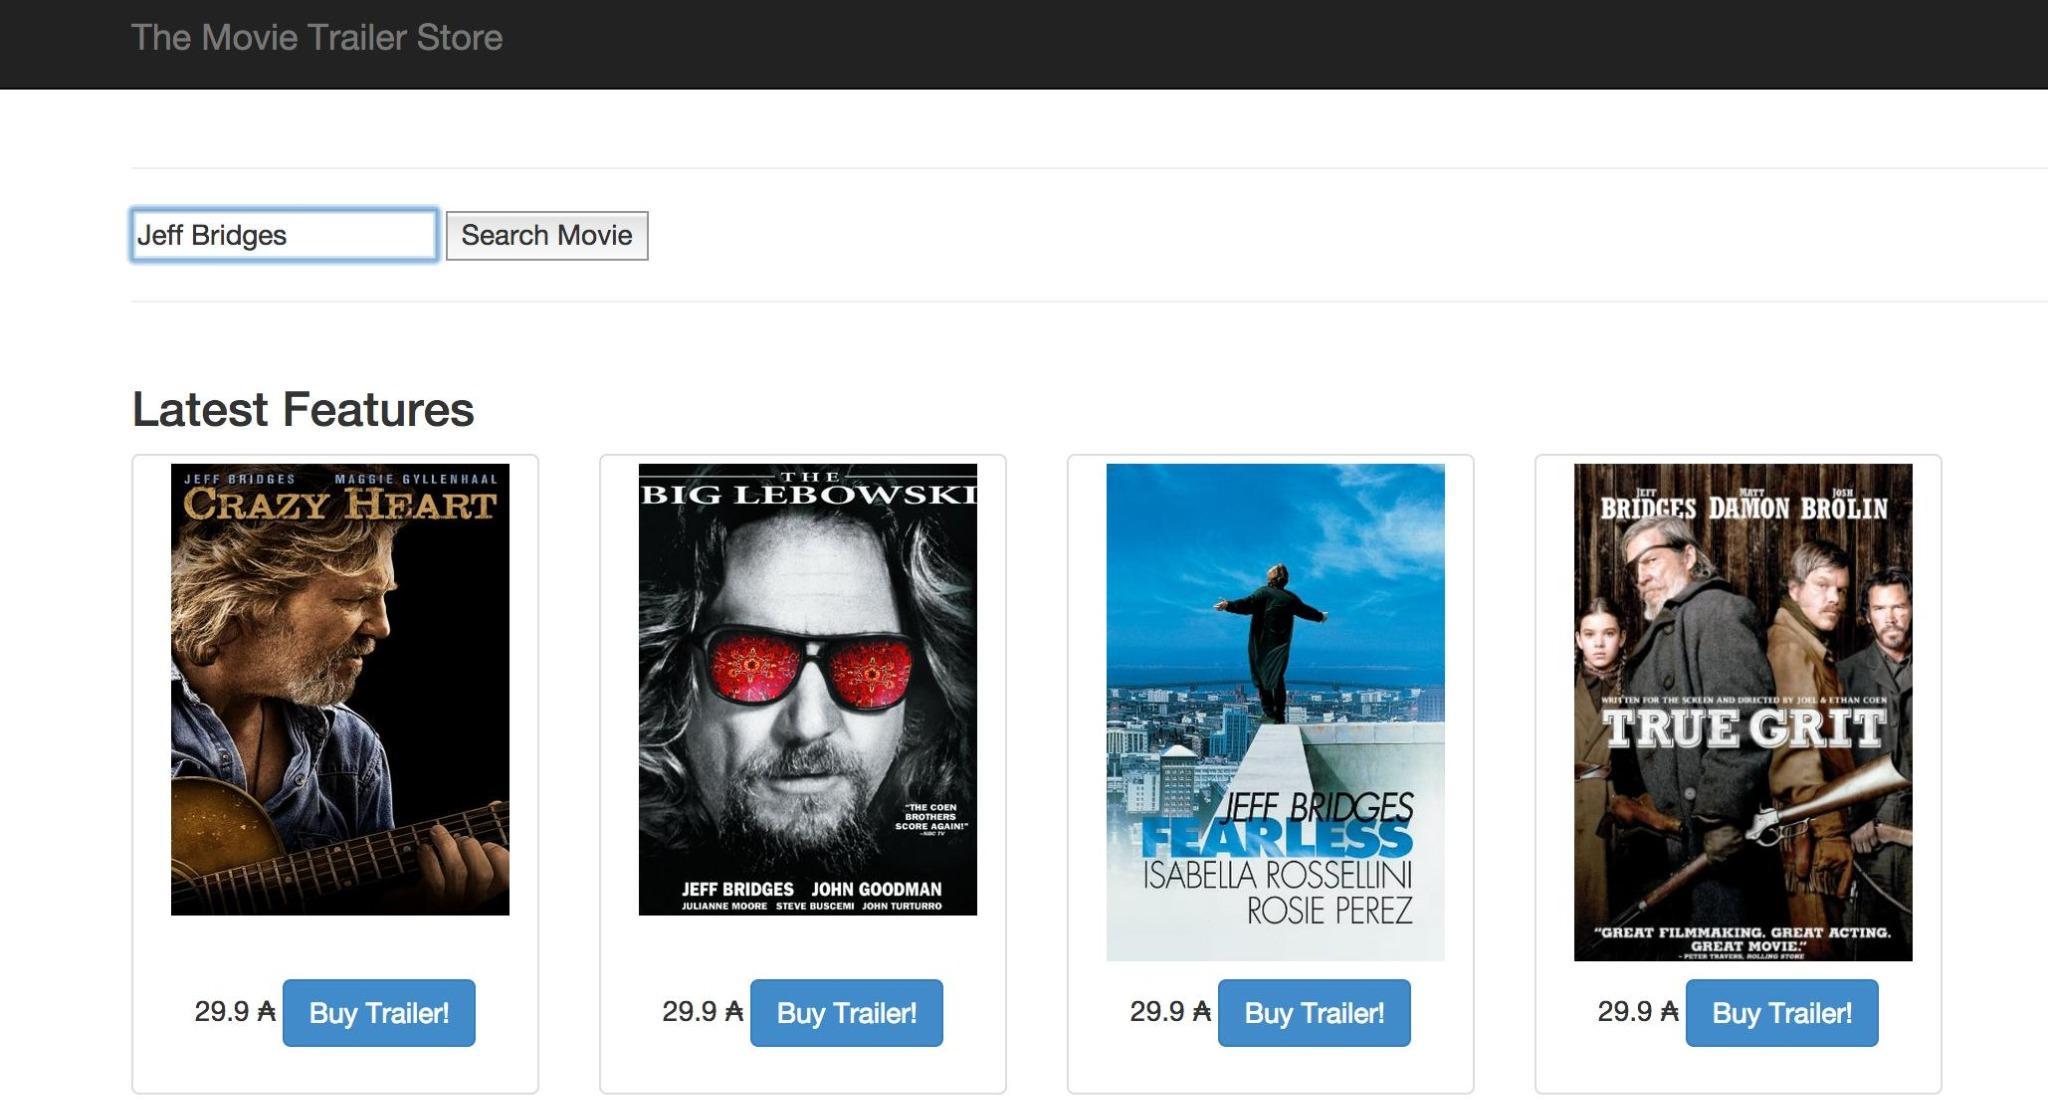Image resolution: width=2048 pixels, height=1106 pixels.
Task: Buy Trailer for True Grit
Action: 1781,1013
